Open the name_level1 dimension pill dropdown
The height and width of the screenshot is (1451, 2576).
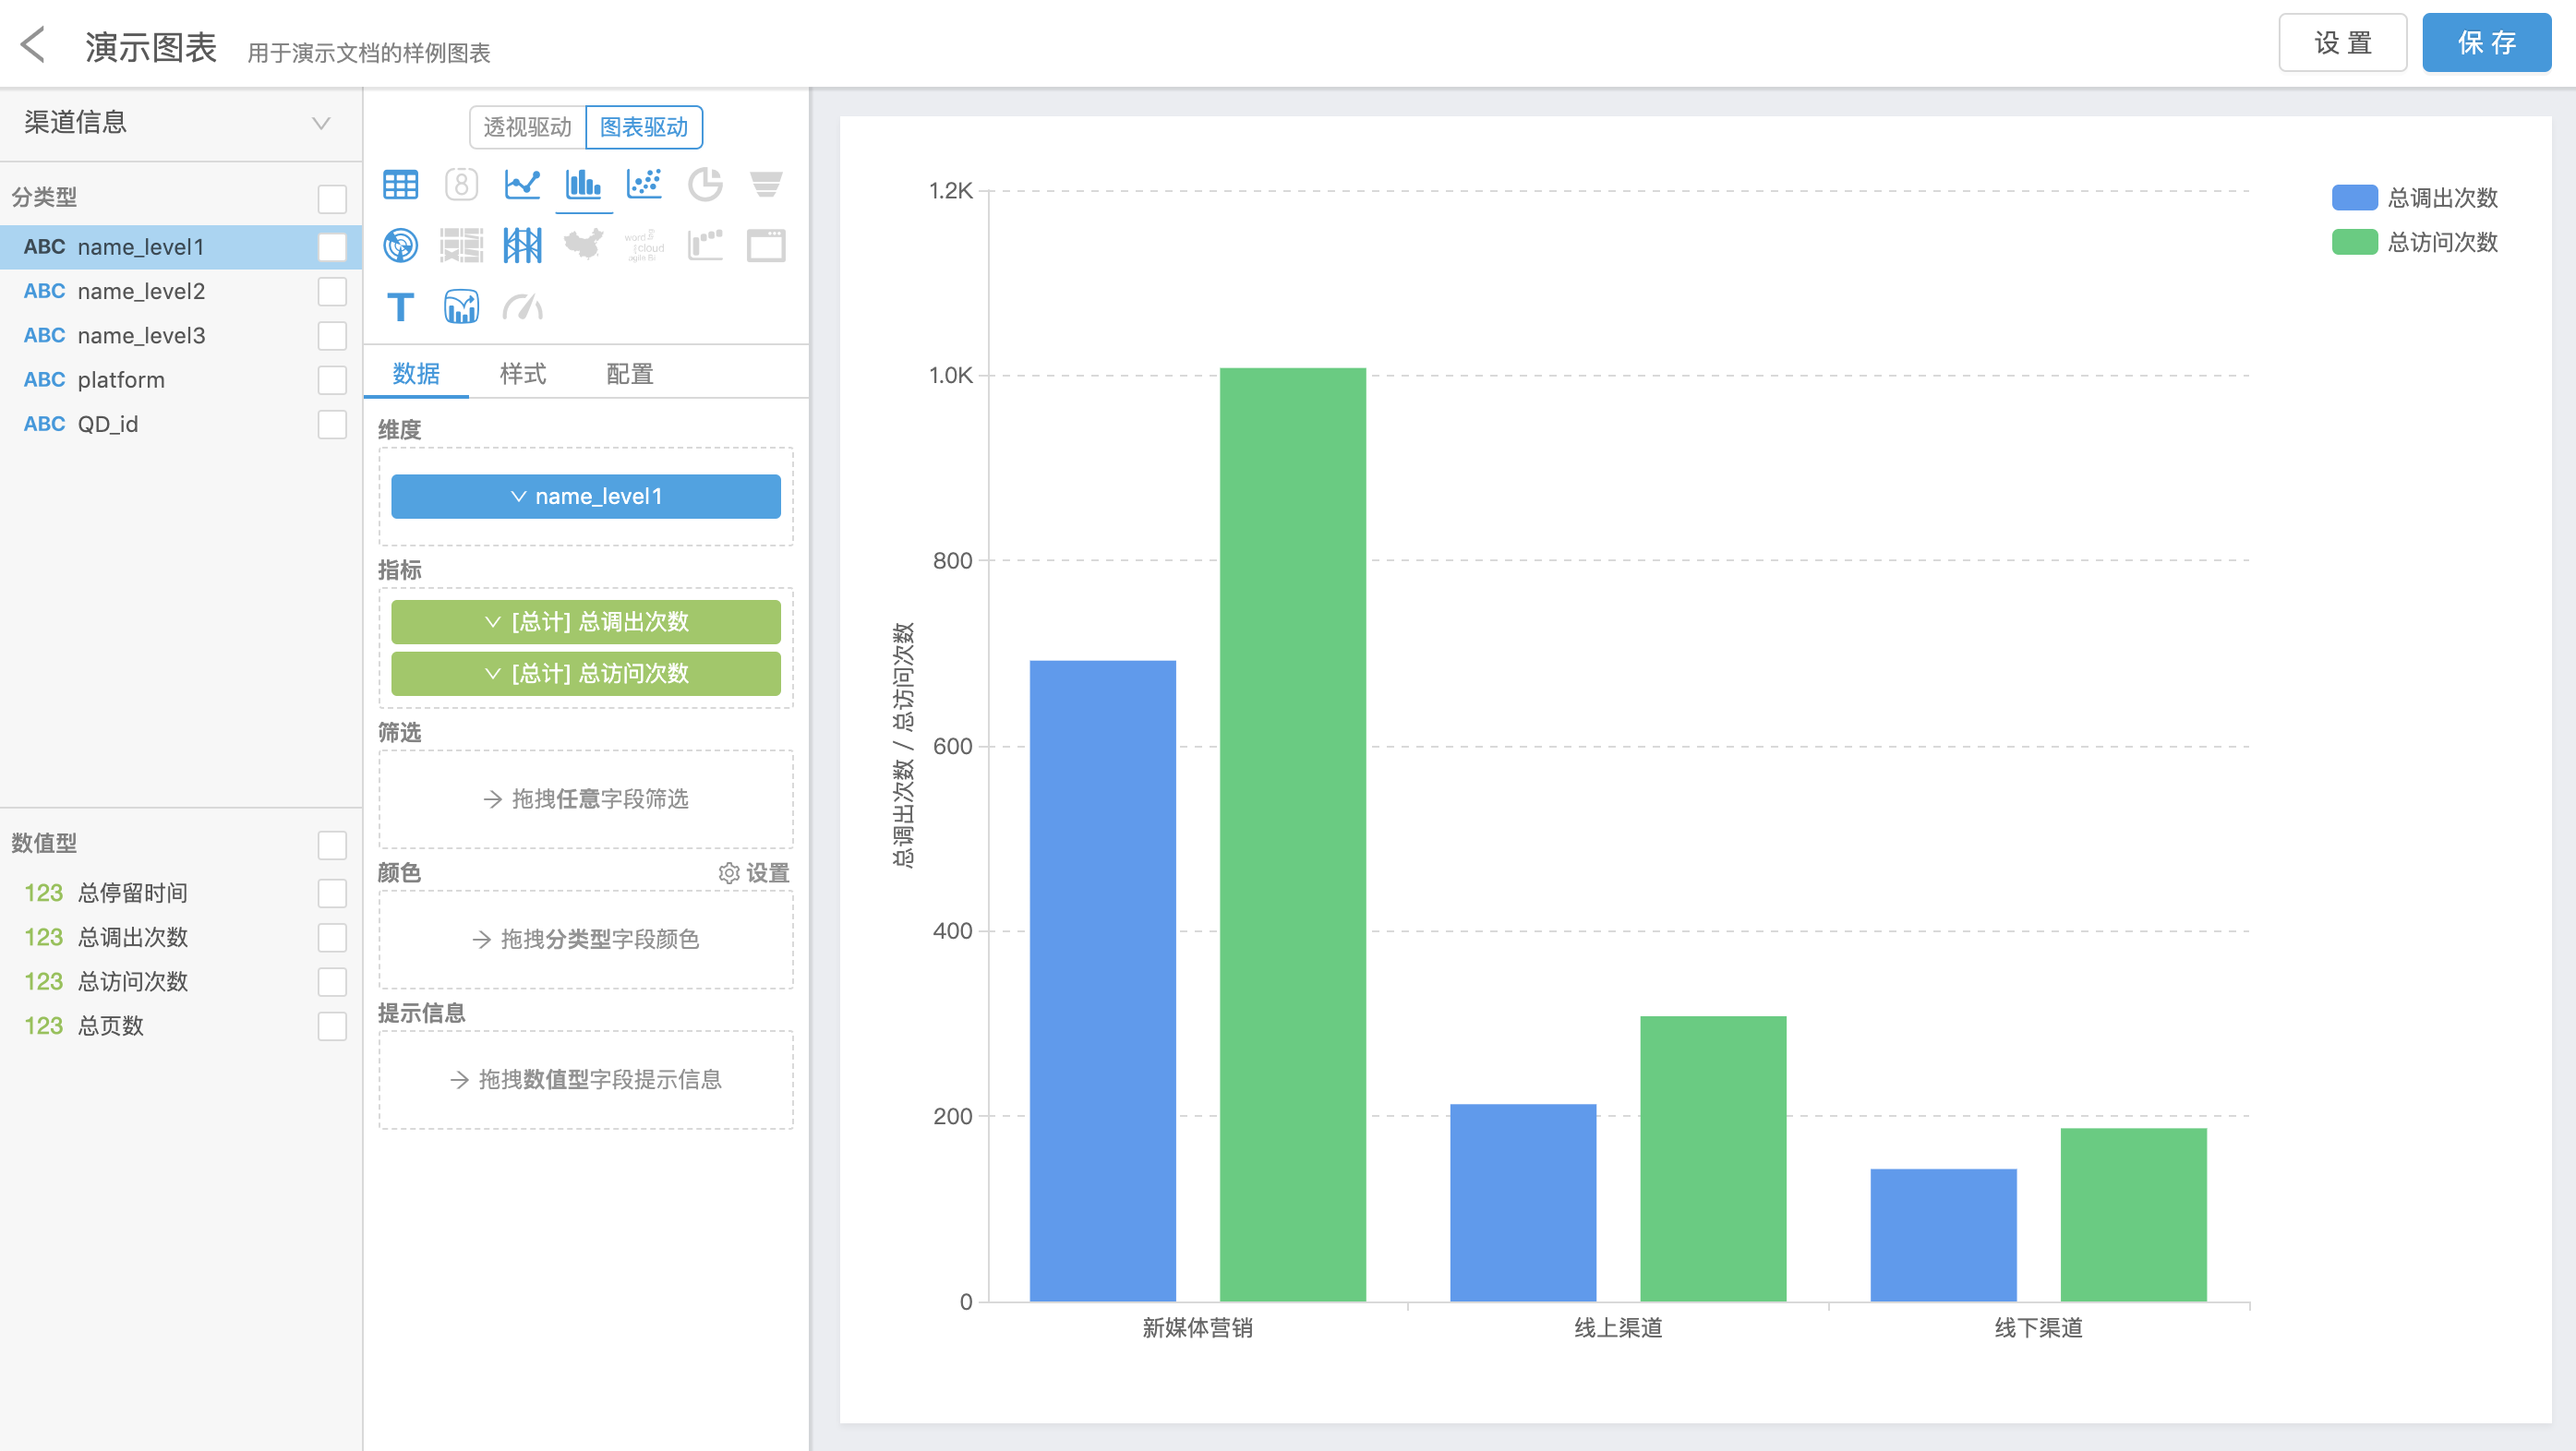coord(518,497)
